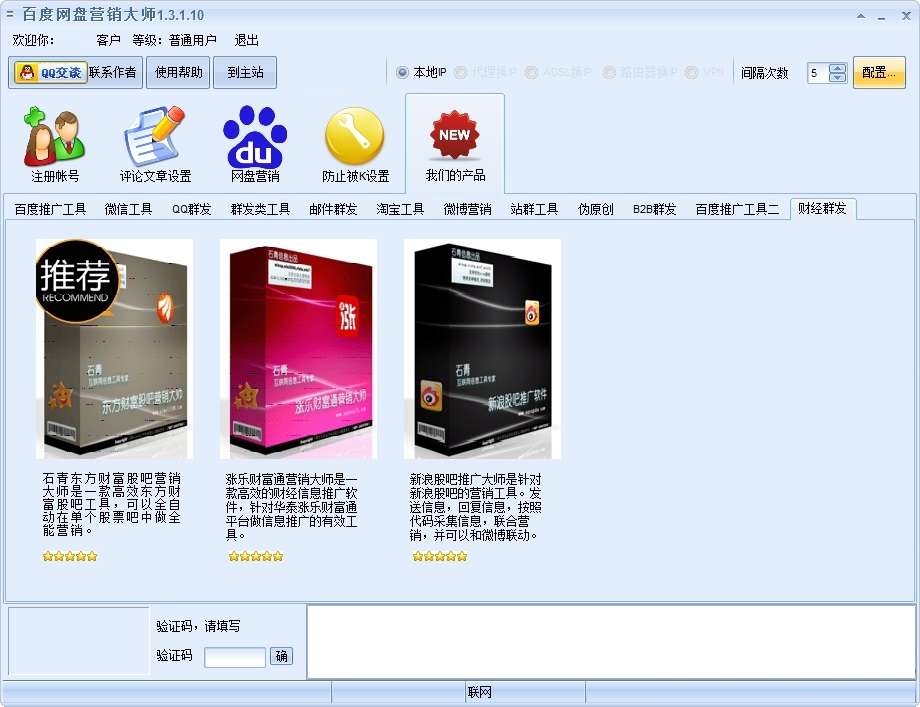Switch to the 微信工具 tab
Image resolution: width=920 pixels, height=707 pixels.
coord(126,209)
